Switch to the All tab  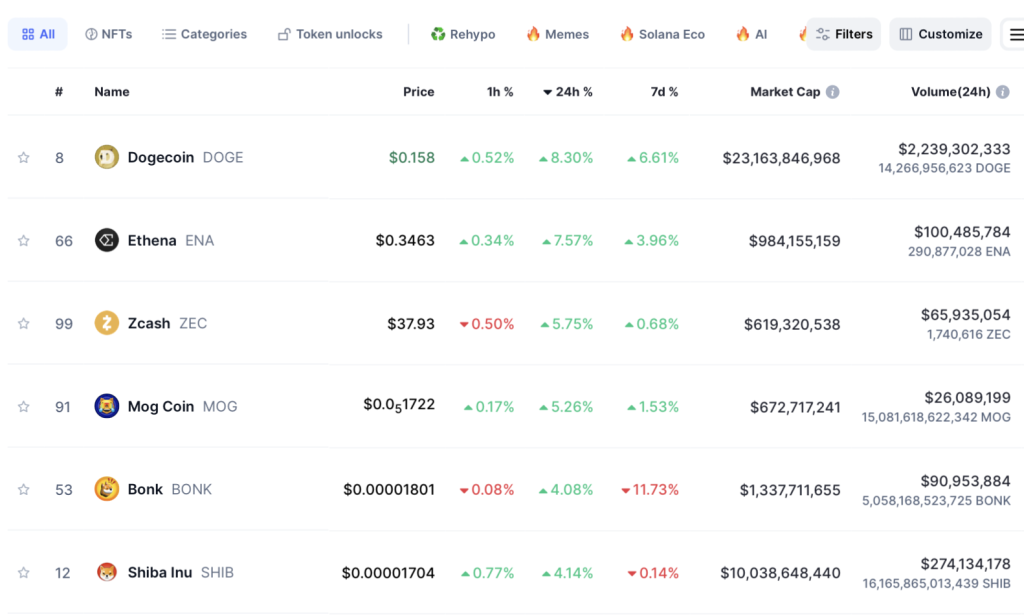[x=37, y=34]
